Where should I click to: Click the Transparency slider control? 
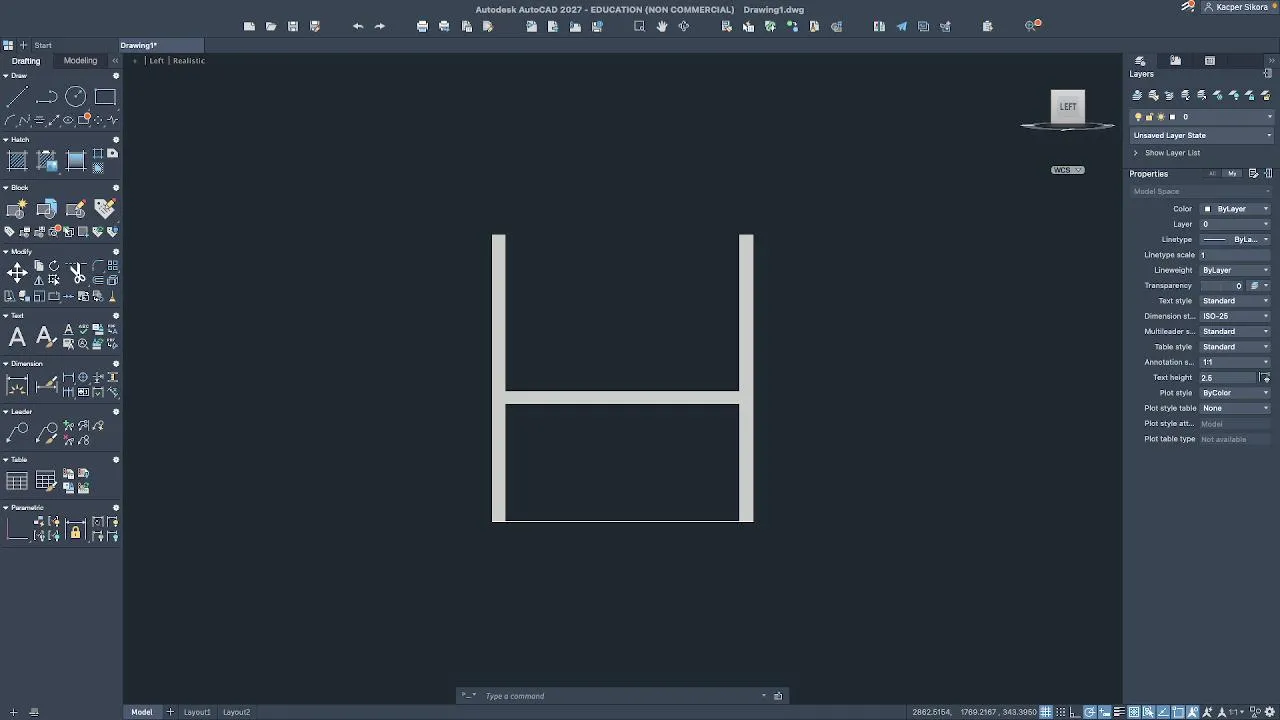(x=1220, y=286)
